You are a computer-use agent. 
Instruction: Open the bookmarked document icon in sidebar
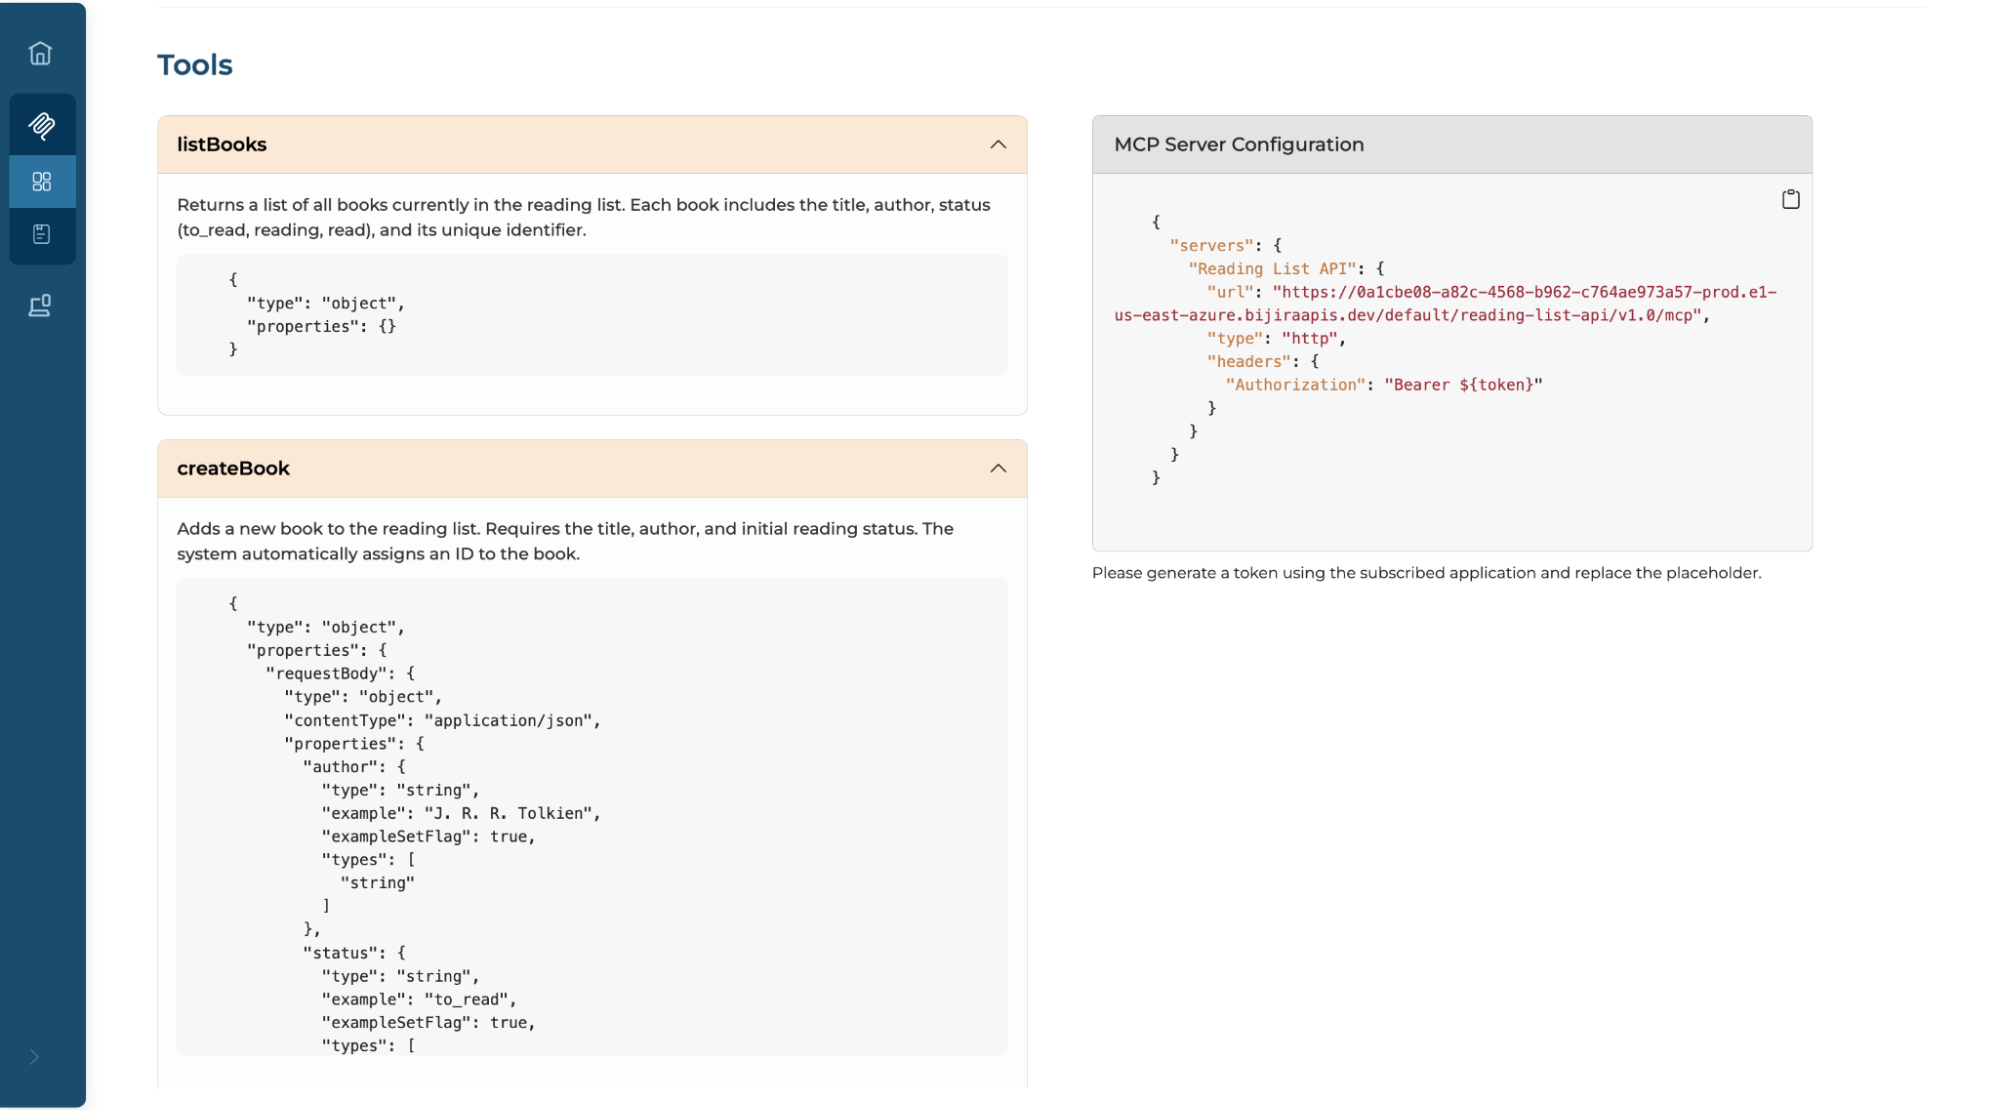click(x=41, y=234)
